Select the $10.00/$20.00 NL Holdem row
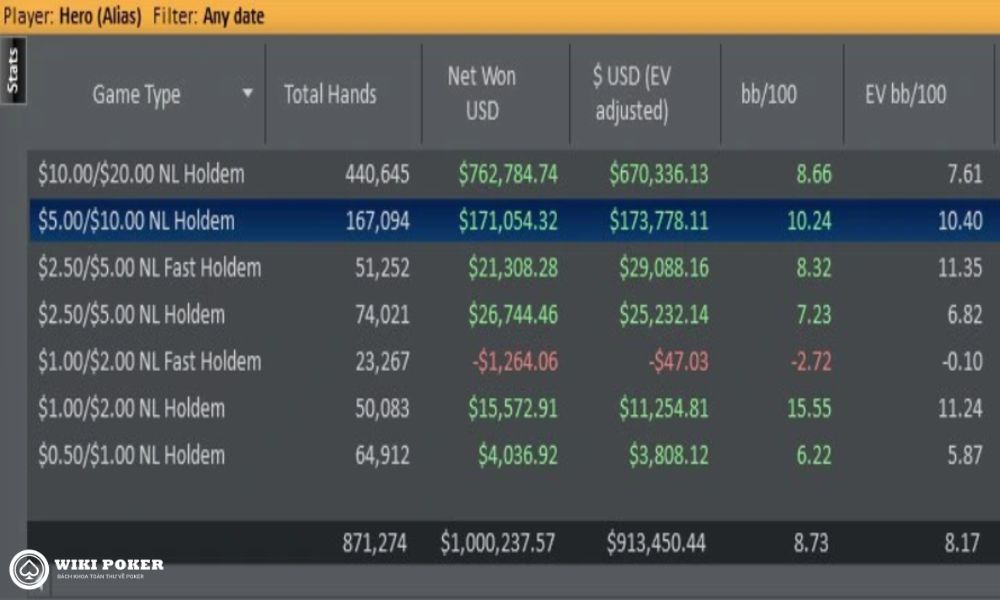 (x=513, y=174)
